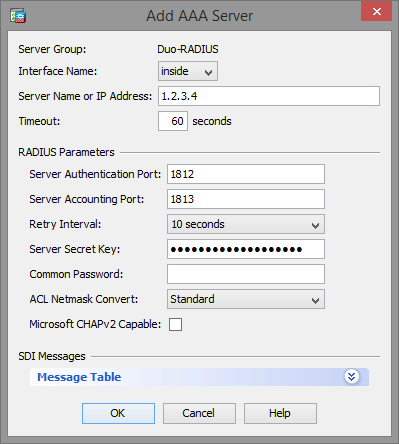The width and height of the screenshot is (399, 444).
Task: Focus the Server Name or IP Address field
Action: pos(269,96)
